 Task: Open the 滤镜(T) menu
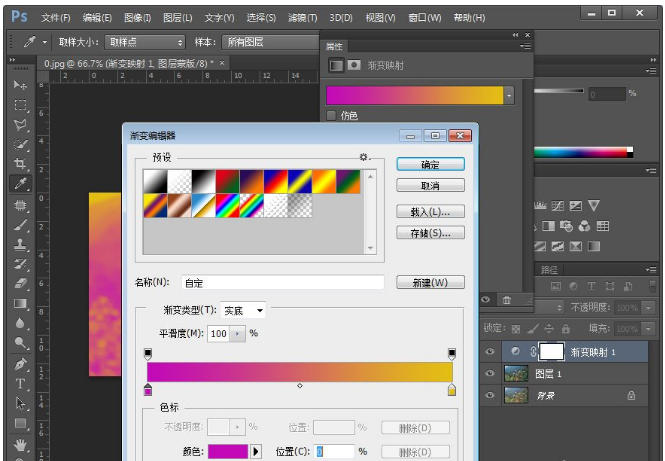[302, 18]
